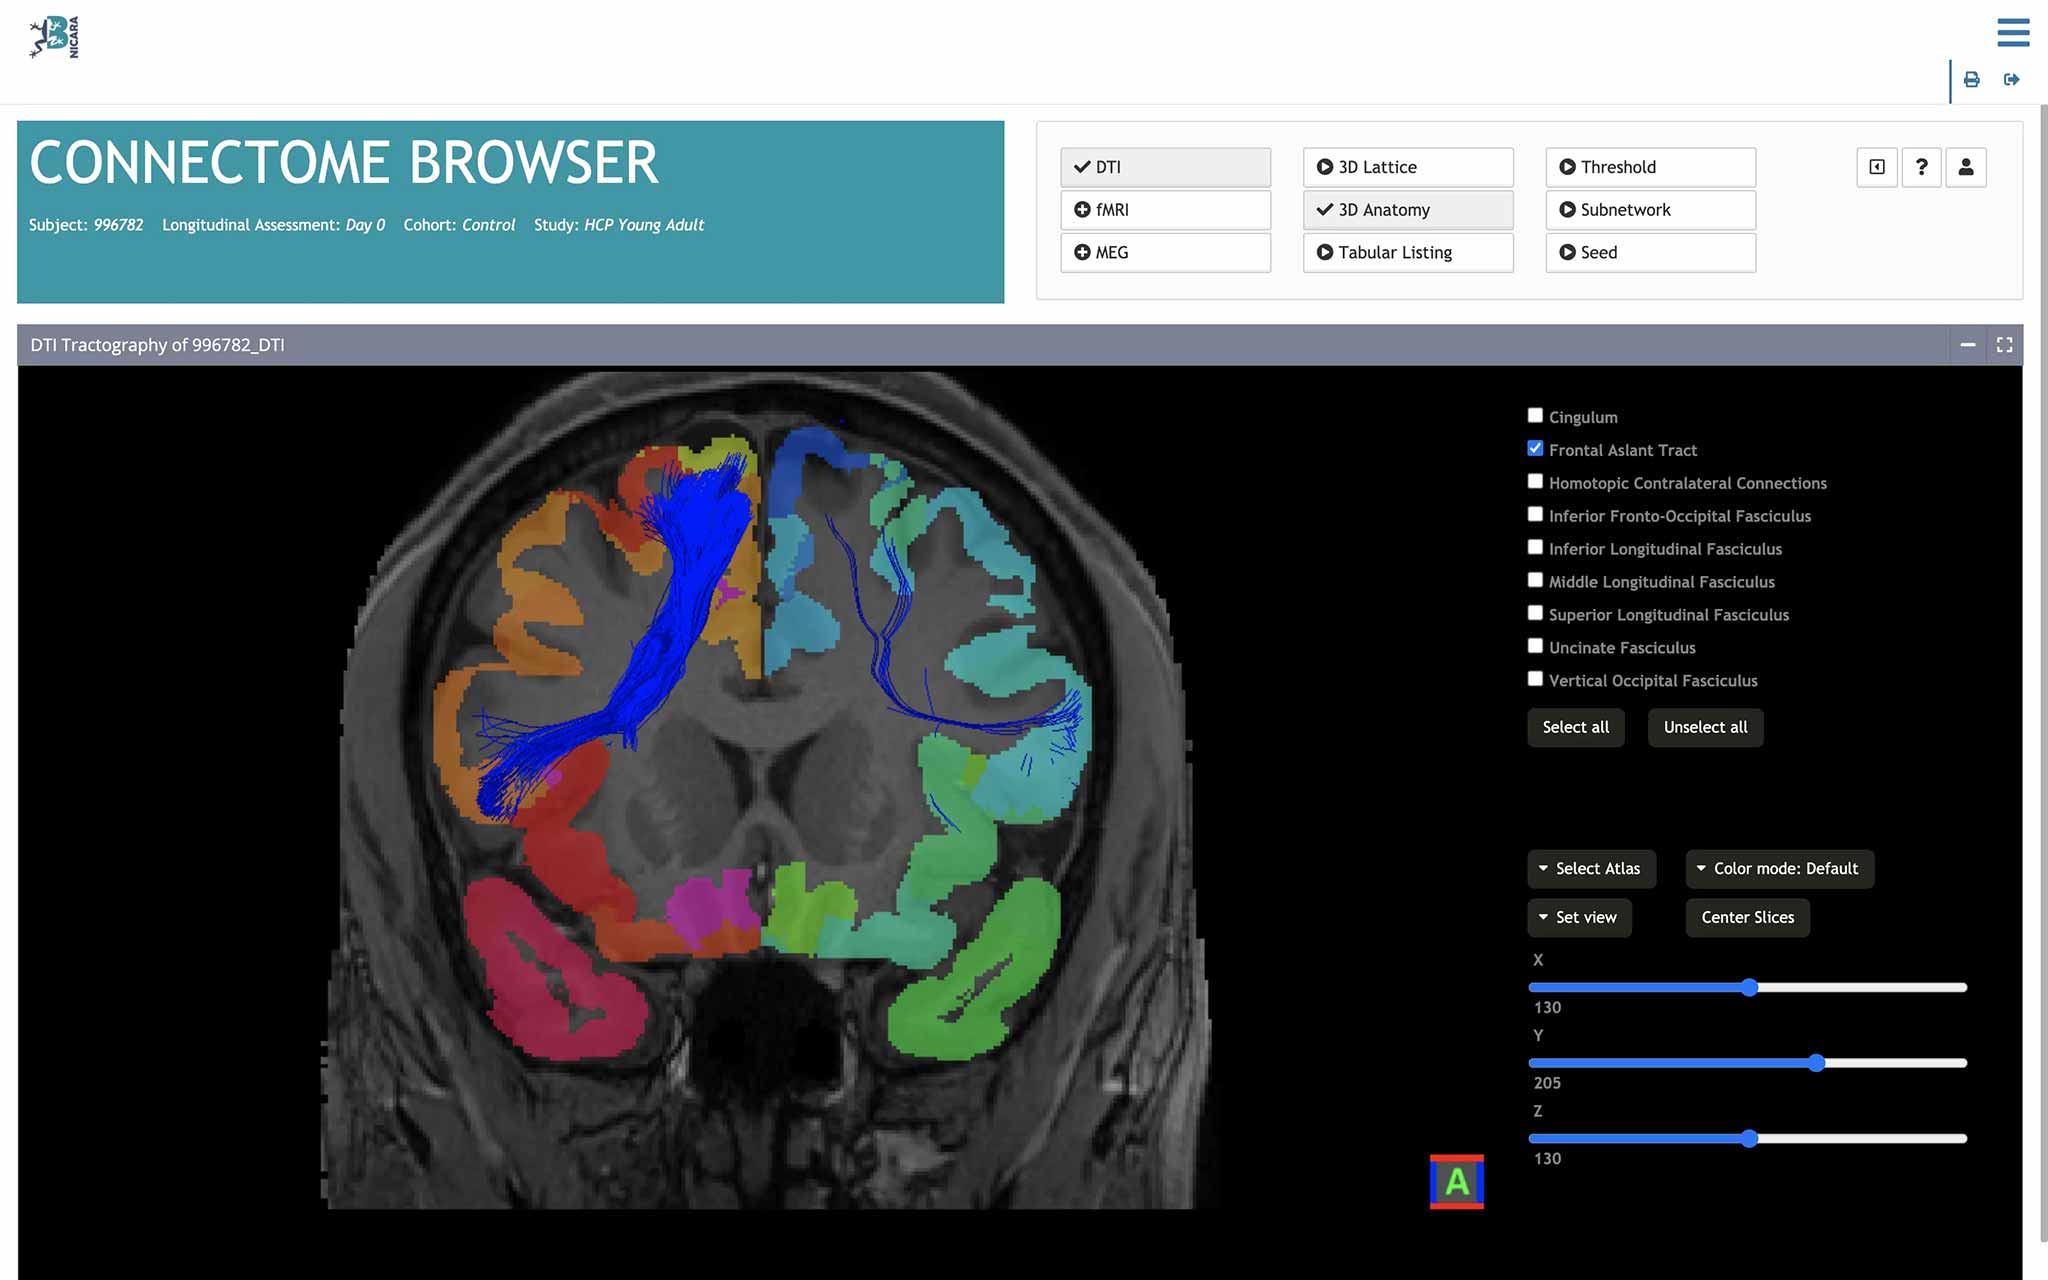Click the NICARA logo
Screen dimensions: 2048x1280
tap(54, 37)
